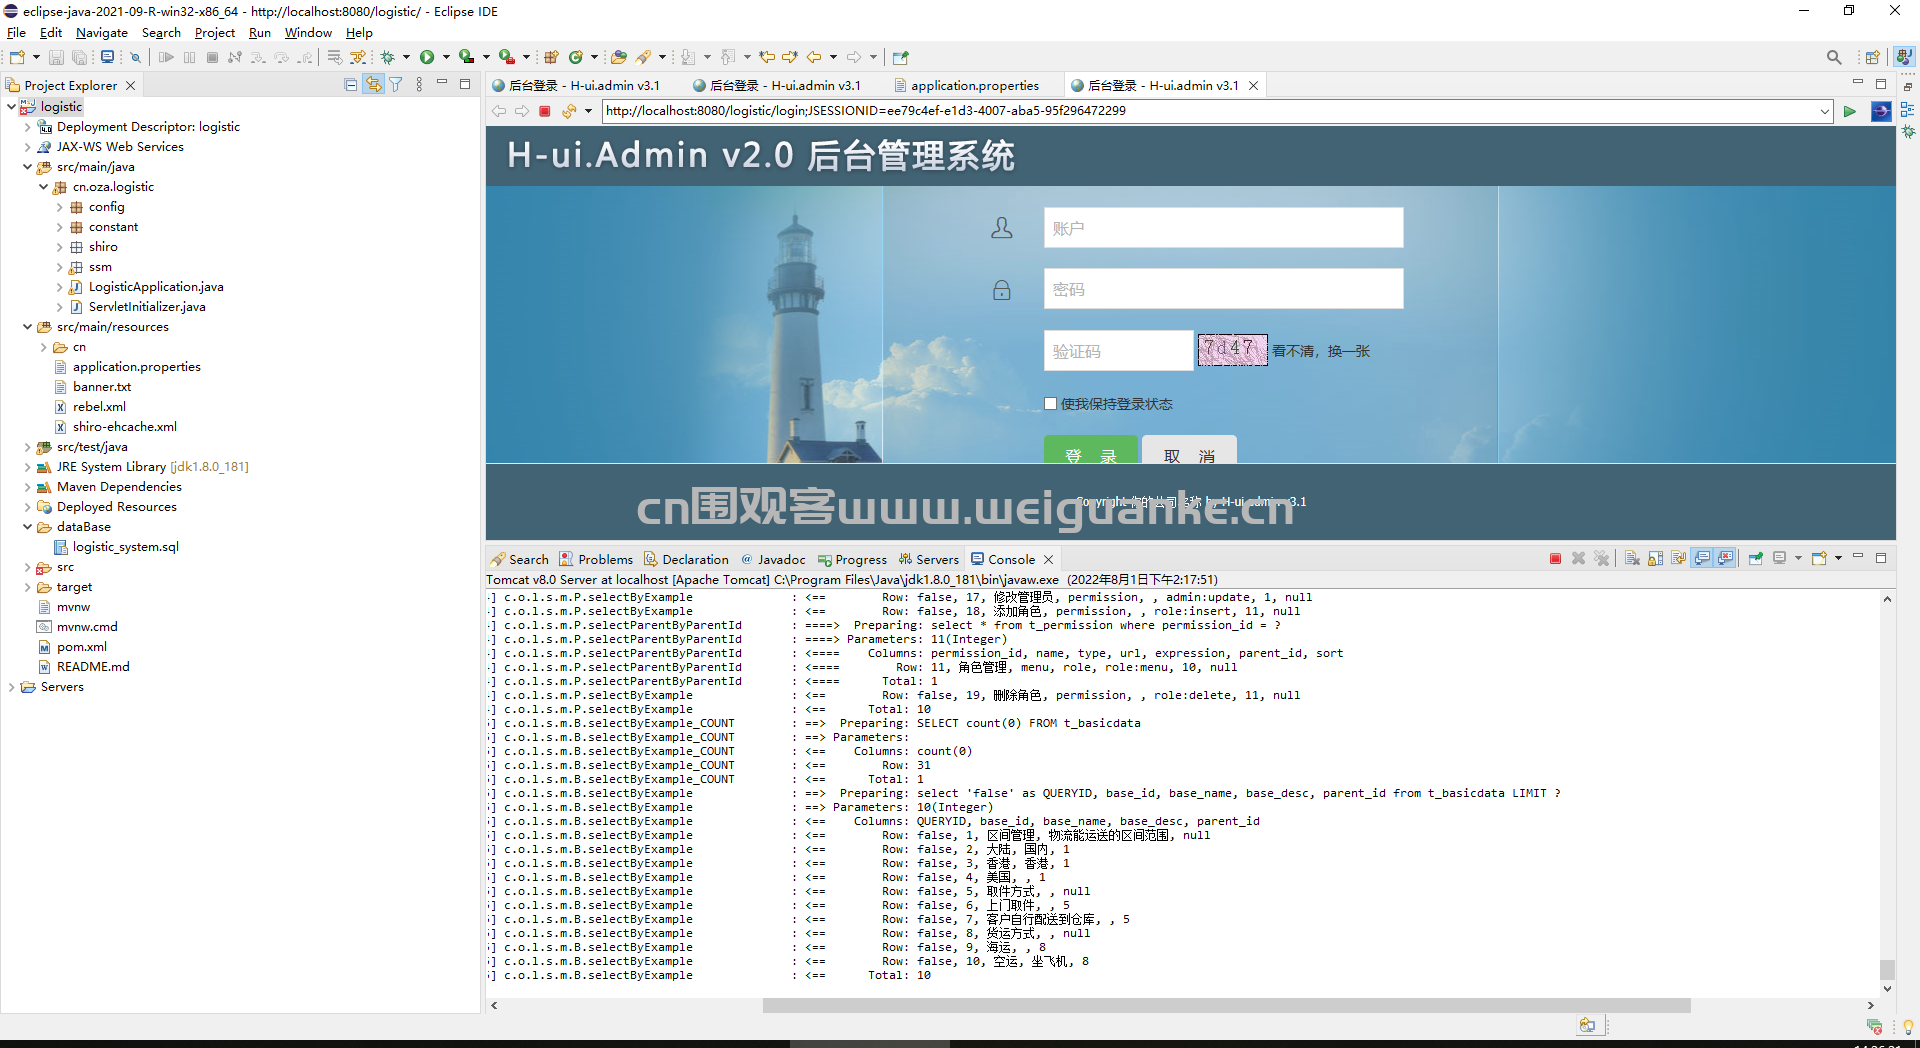The width and height of the screenshot is (1920, 1048).
Task: Tick the 使我保持登录状态 checkbox
Action: click(x=1050, y=404)
